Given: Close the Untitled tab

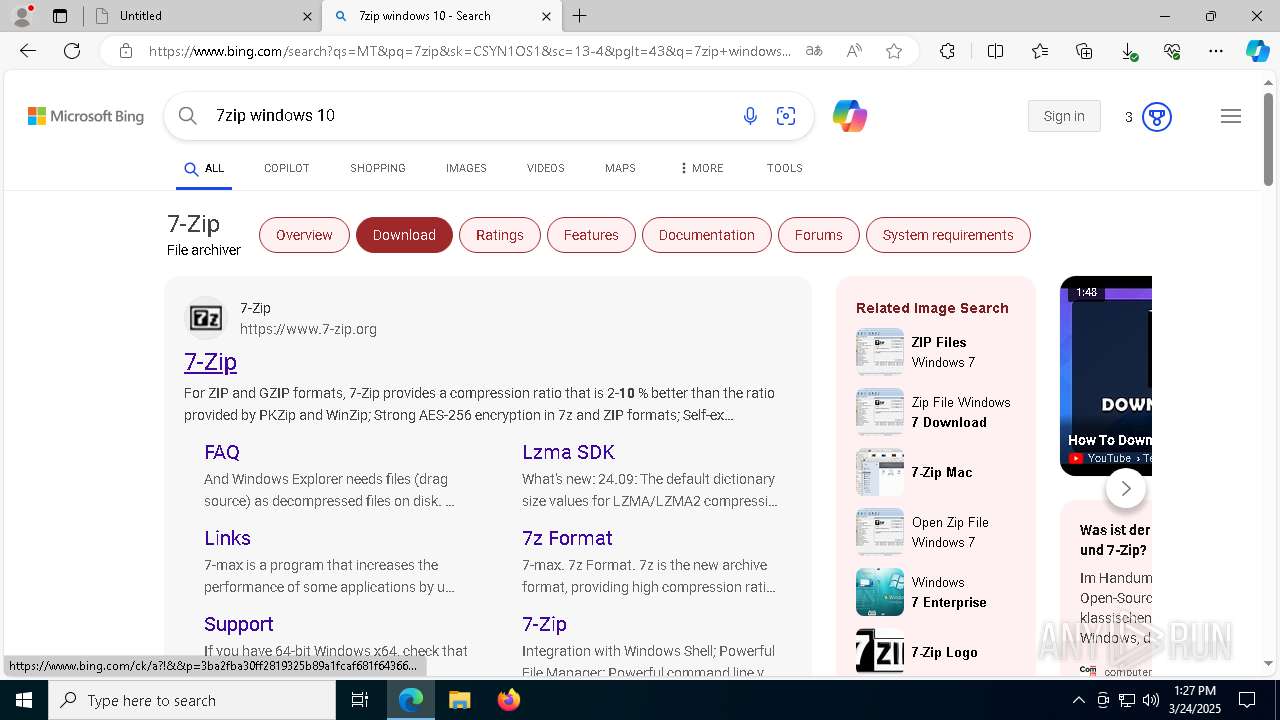Looking at the screenshot, I should click(307, 16).
